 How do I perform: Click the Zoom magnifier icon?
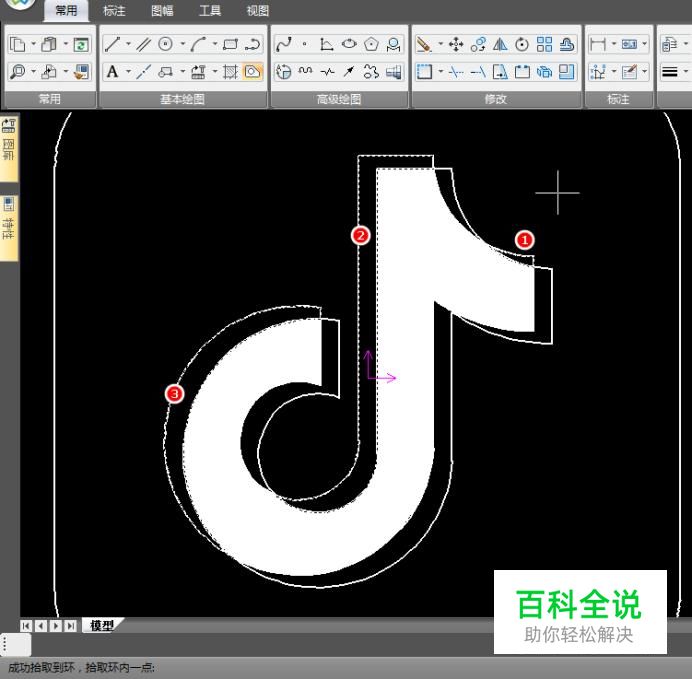[18, 71]
